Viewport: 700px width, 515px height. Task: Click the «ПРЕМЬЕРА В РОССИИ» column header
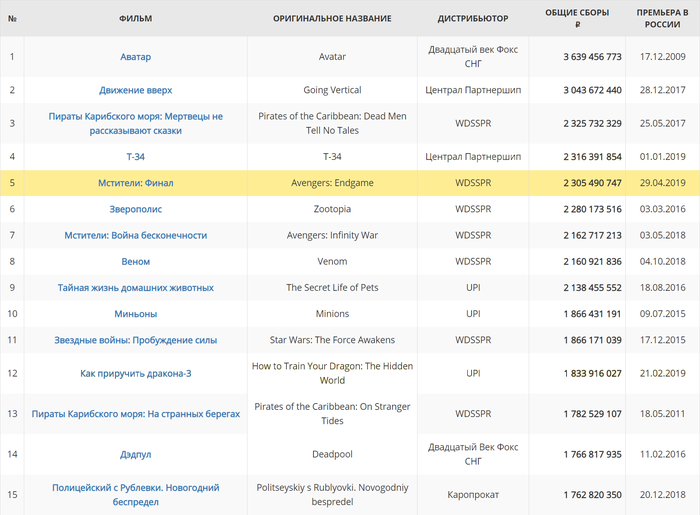click(662, 18)
